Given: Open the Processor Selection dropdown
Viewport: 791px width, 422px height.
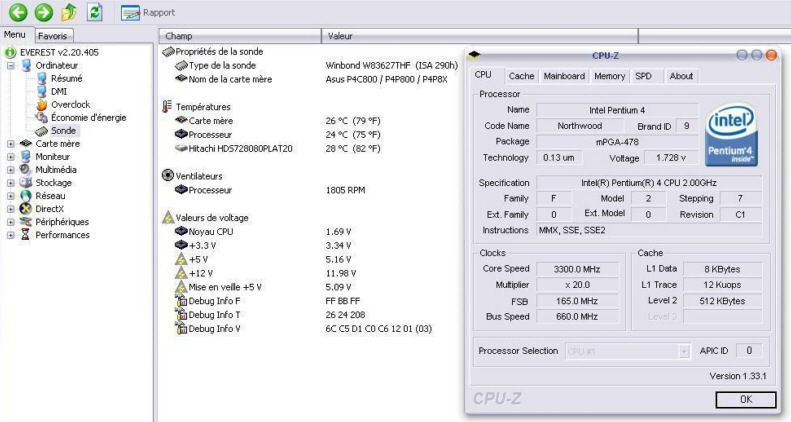Looking at the screenshot, I should (x=628, y=351).
